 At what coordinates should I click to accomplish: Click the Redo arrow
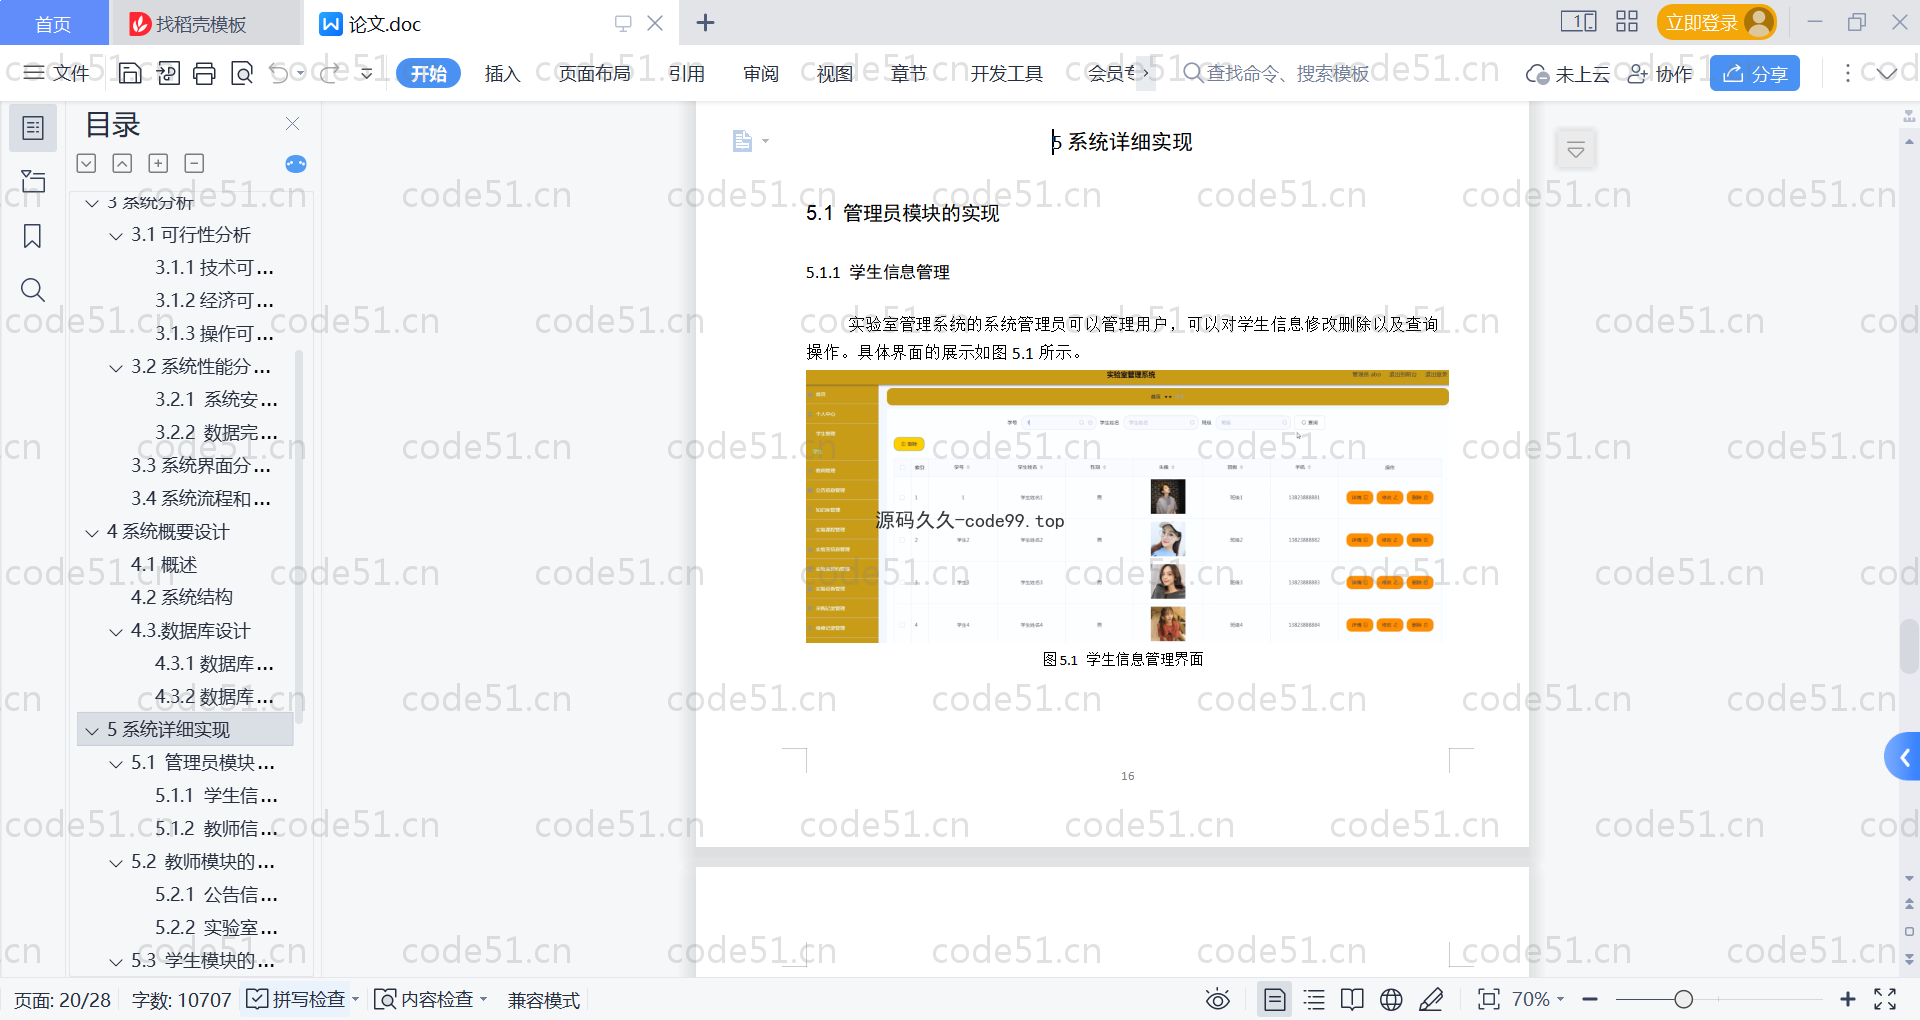pos(329,73)
